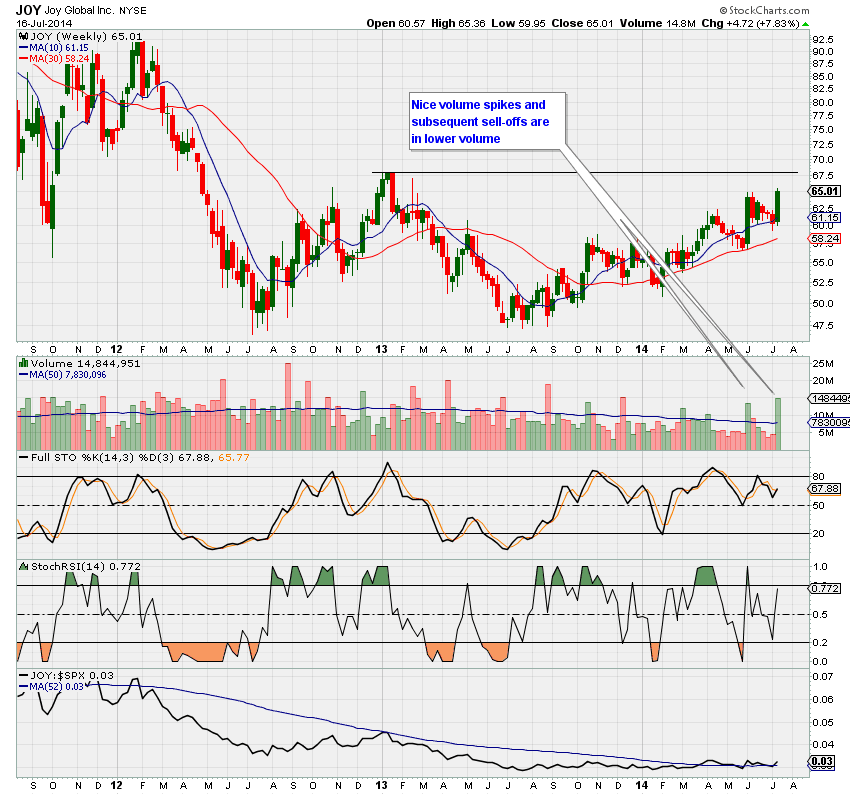
Task: Click the 0.772 tag on StochRSI axis
Action: [x=825, y=588]
